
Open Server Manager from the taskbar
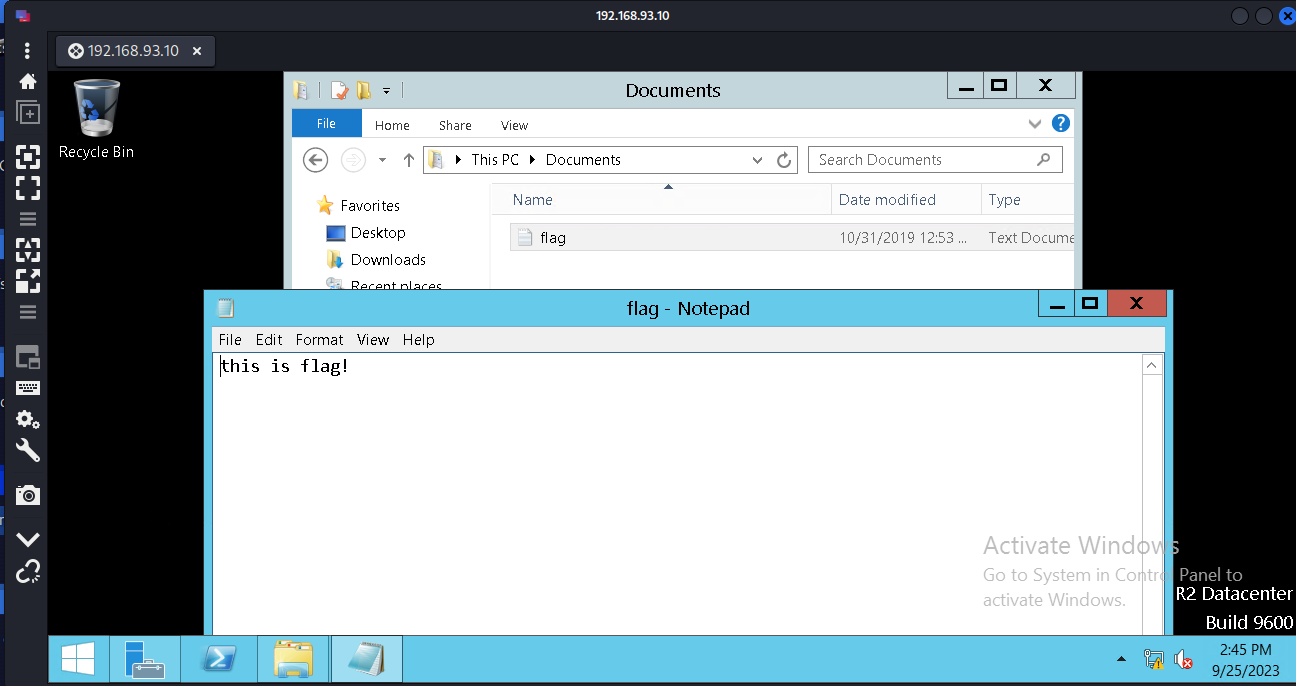(x=145, y=659)
